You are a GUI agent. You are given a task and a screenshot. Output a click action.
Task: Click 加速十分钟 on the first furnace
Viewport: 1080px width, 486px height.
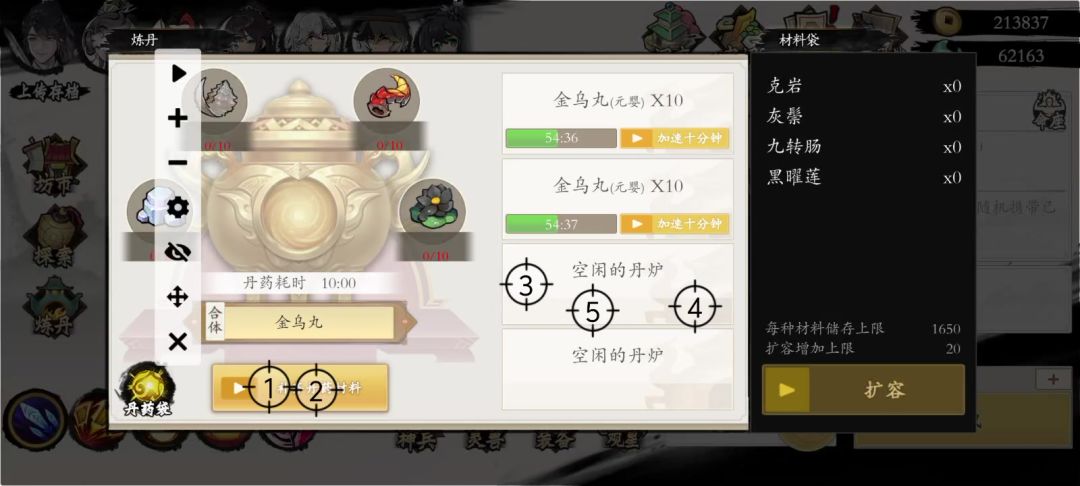coord(674,138)
